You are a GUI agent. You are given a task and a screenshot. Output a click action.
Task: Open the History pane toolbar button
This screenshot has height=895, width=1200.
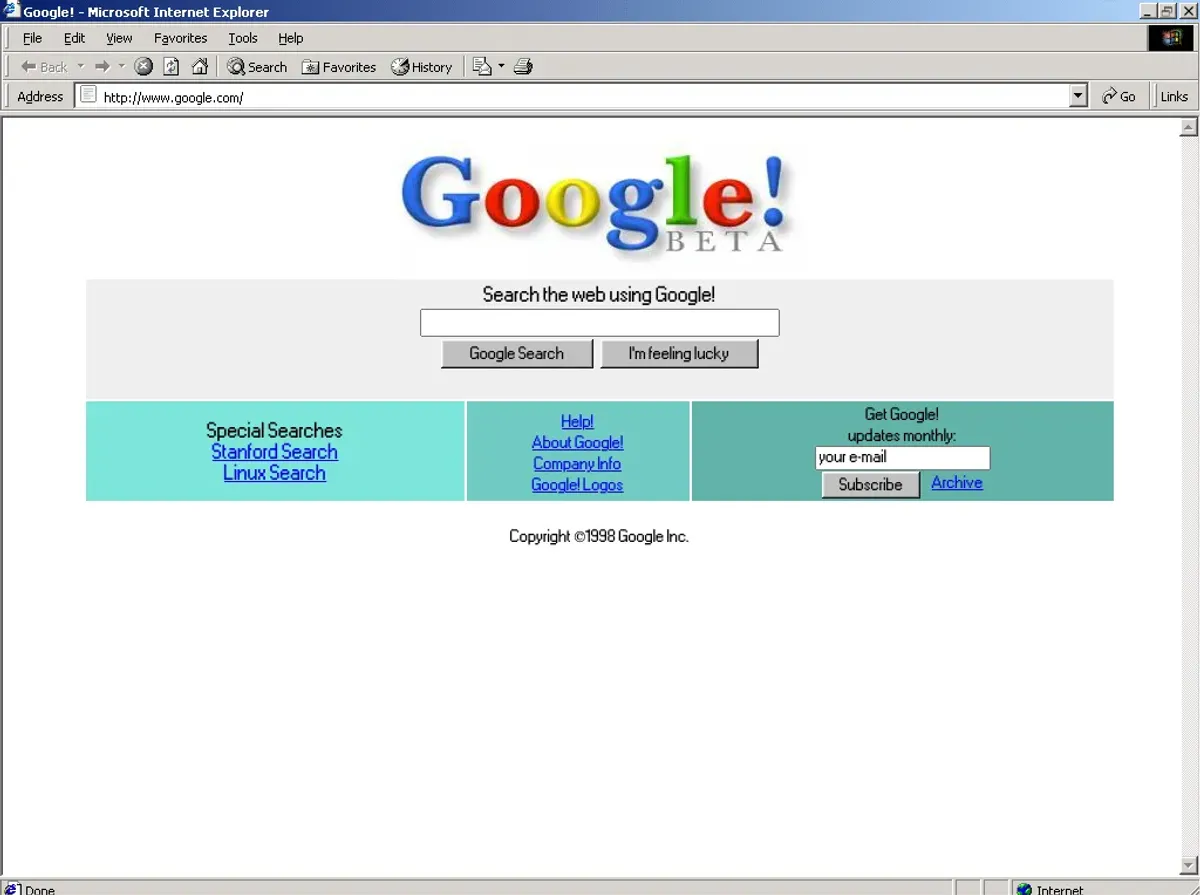tap(422, 67)
